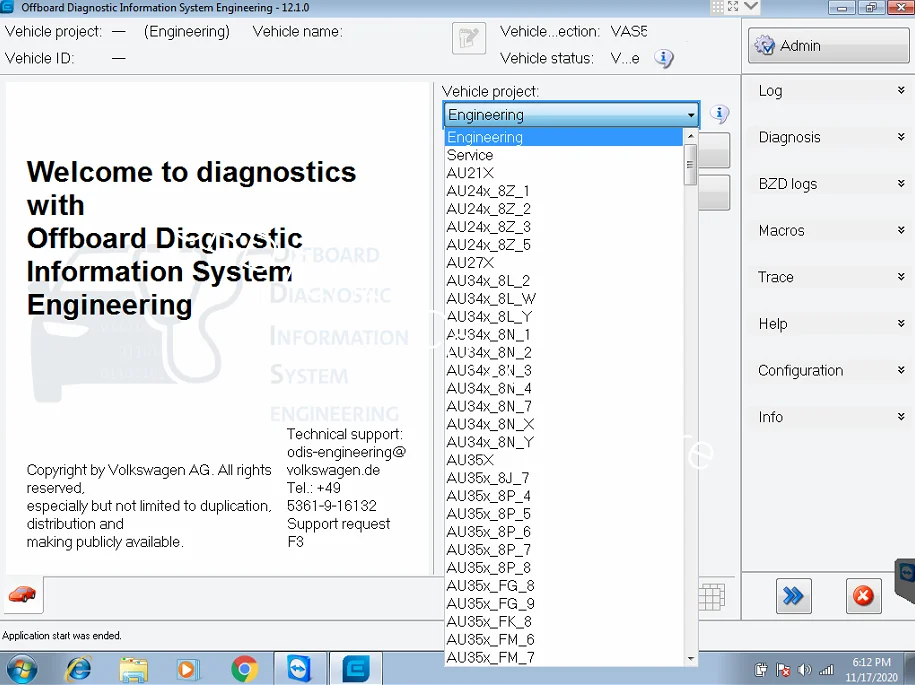Click info icon beside Vehicle project dropdown

click(x=719, y=114)
